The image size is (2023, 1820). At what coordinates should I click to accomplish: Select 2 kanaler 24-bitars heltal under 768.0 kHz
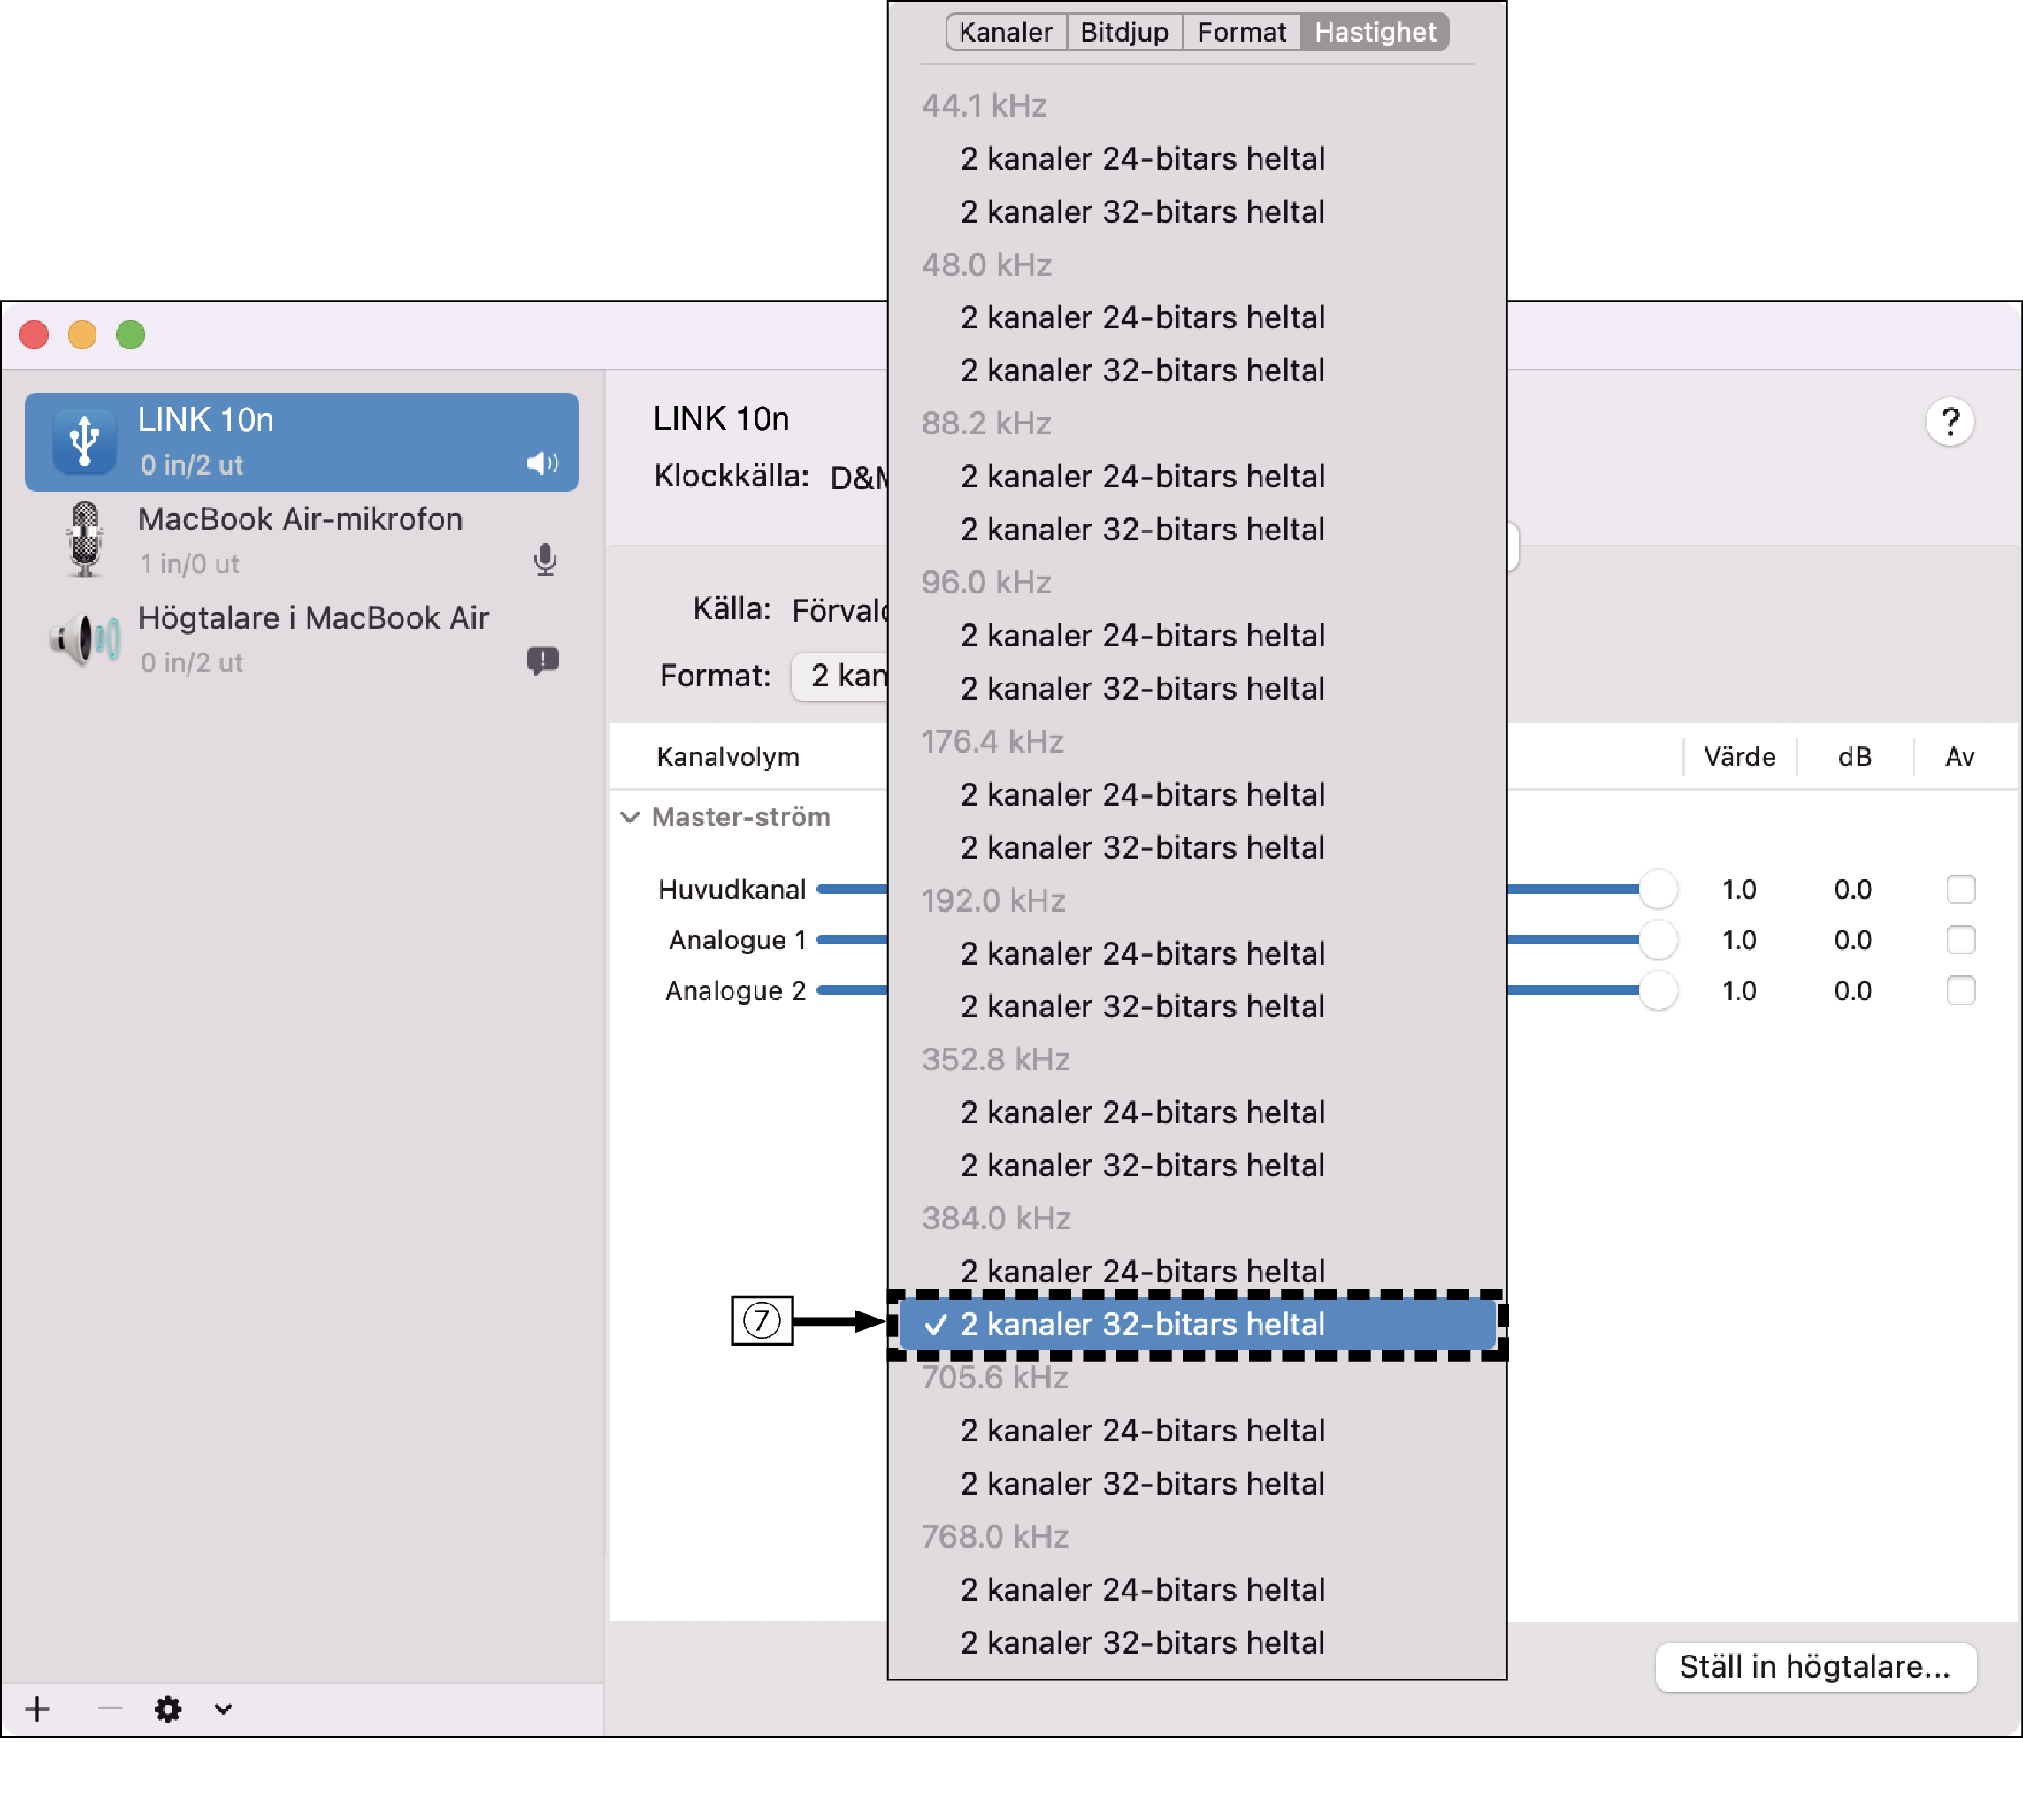pos(1142,1589)
